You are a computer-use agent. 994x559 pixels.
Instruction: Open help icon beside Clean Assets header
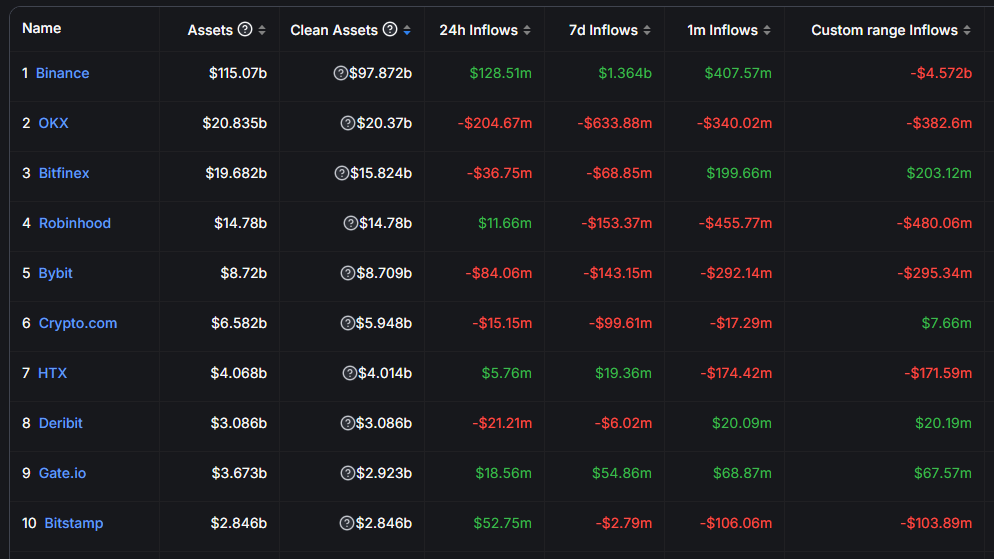click(x=390, y=29)
